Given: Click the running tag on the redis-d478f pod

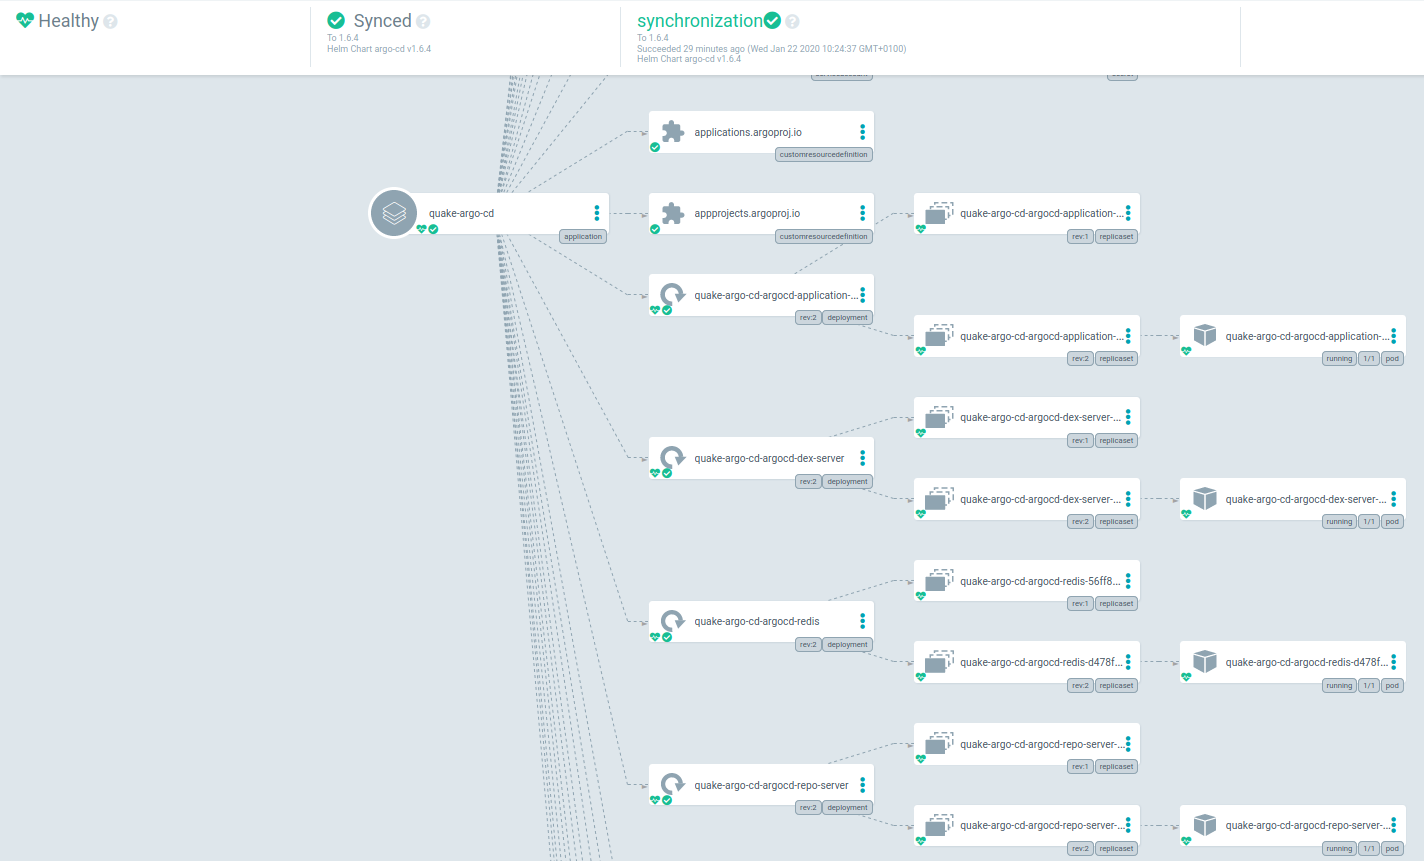Looking at the screenshot, I should pos(1339,686).
